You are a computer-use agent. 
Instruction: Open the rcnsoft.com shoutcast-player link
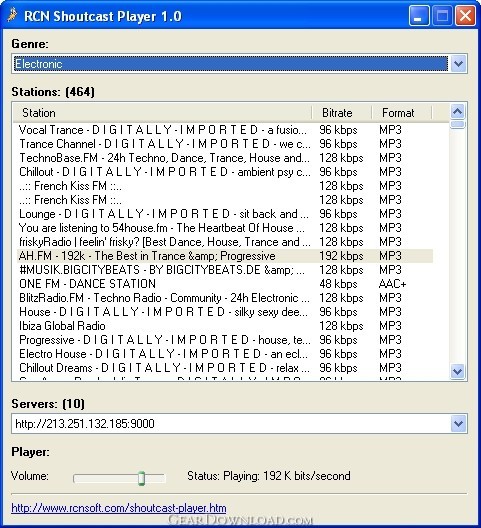coord(119,508)
